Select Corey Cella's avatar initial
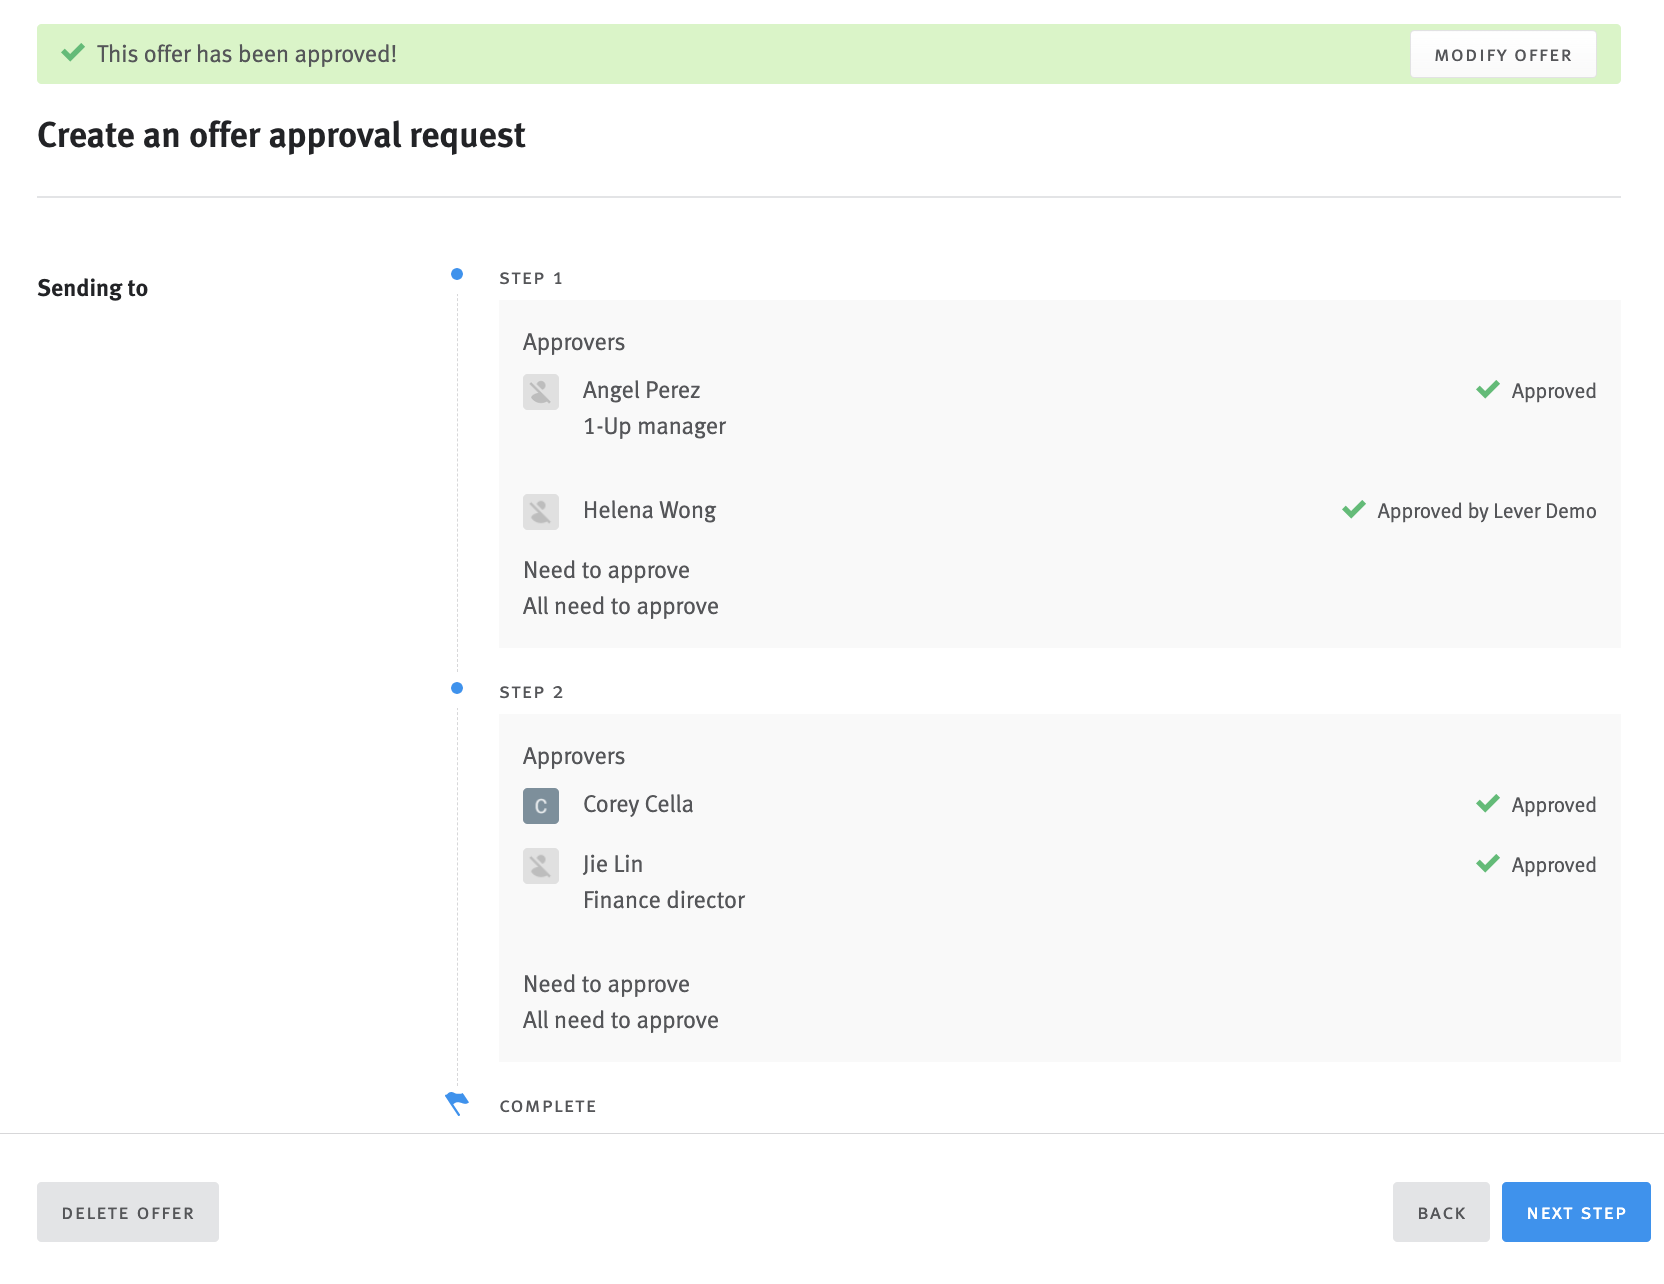Screen dimensions: 1664x1284 541,806
